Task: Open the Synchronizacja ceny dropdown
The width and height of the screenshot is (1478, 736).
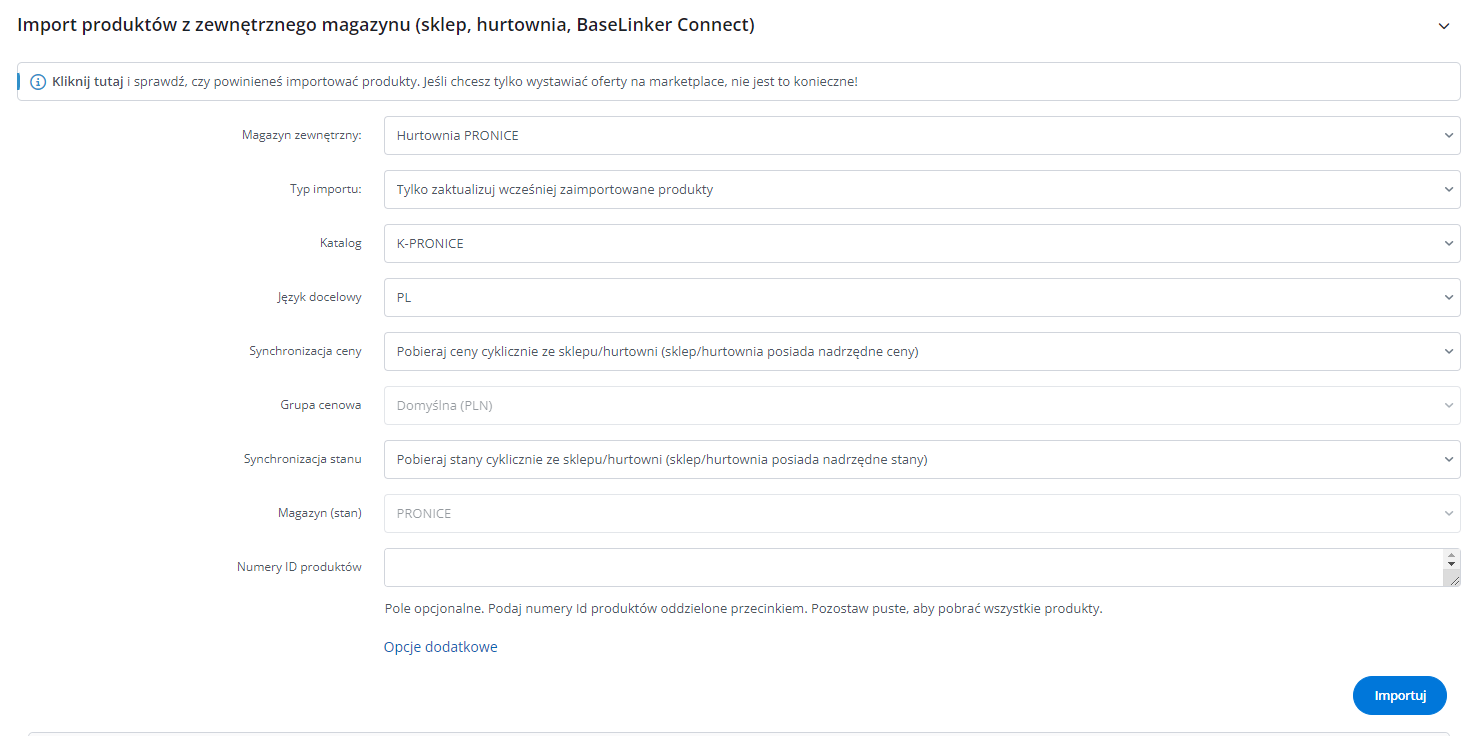Action: click(920, 352)
